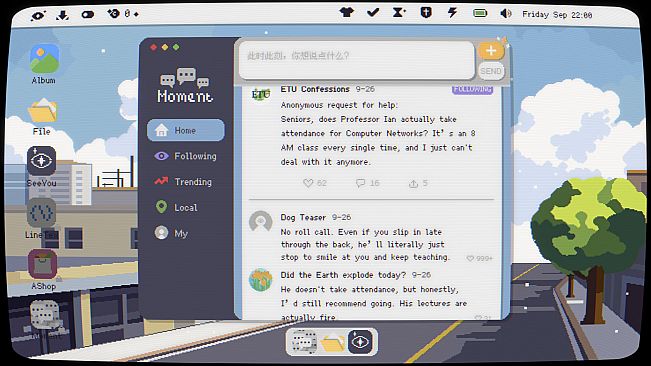Toggle the pill switch icon in top bar
This screenshot has width=651, height=366.
[88, 15]
